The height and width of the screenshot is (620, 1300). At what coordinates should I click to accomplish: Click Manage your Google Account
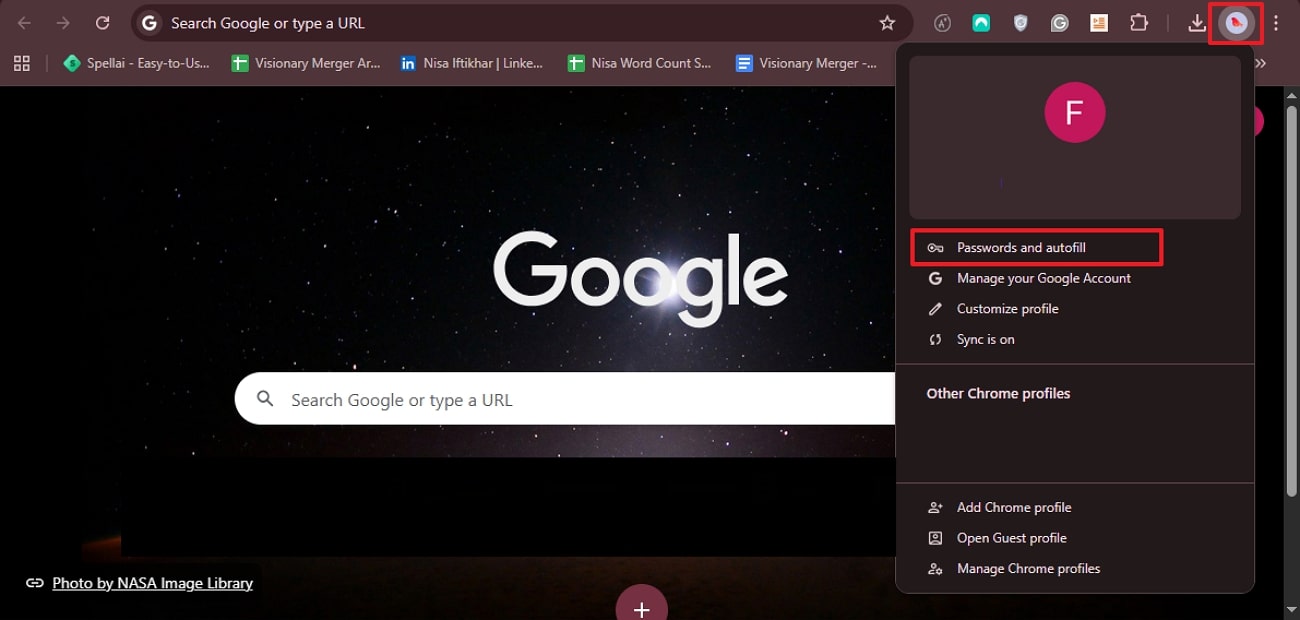[x=1044, y=278]
